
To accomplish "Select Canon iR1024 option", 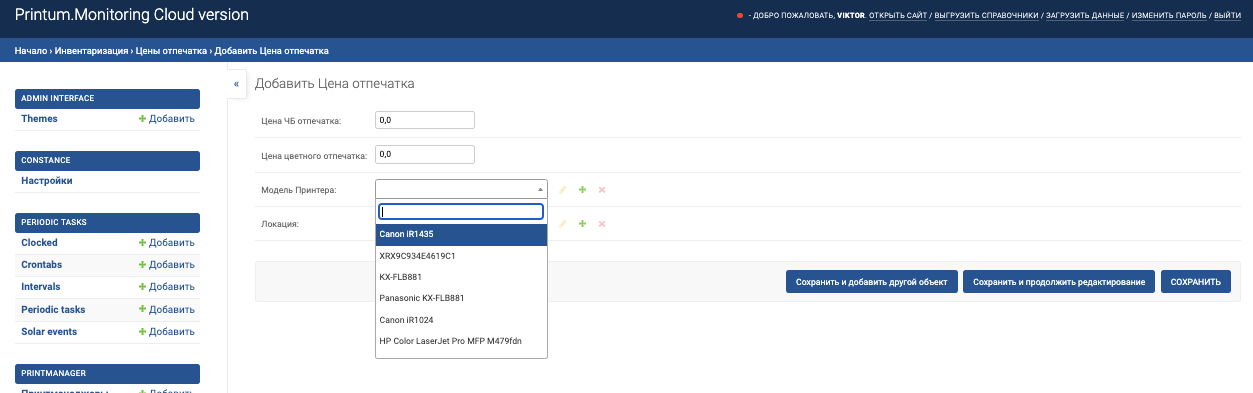I will coord(461,320).
